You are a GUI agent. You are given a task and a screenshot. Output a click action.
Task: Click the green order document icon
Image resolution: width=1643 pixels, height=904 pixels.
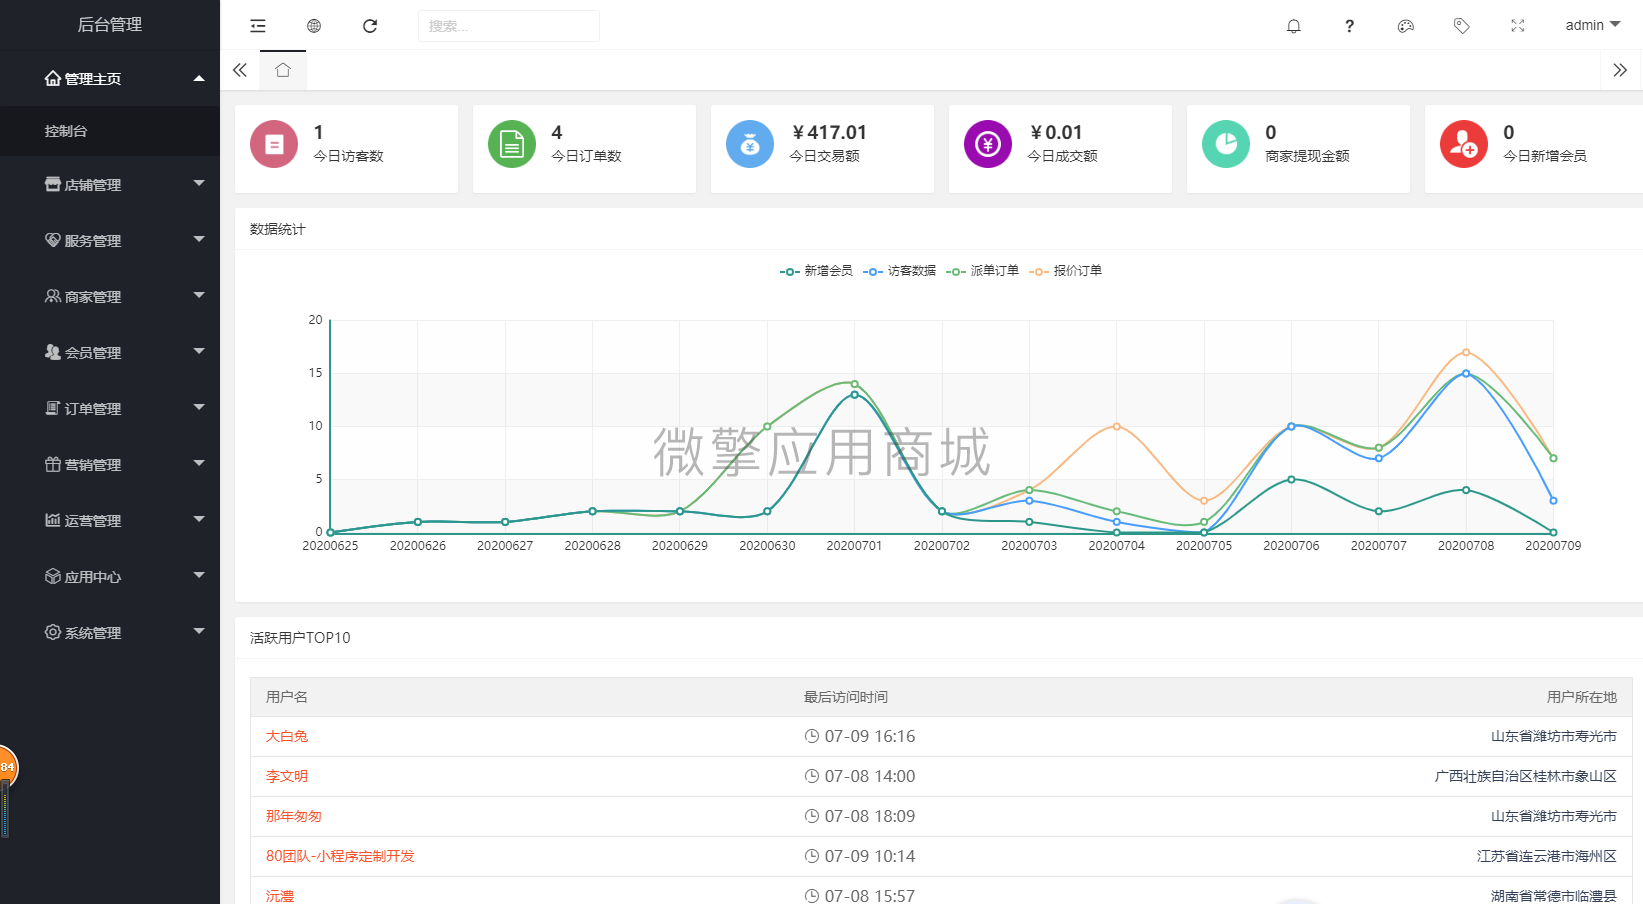512,144
